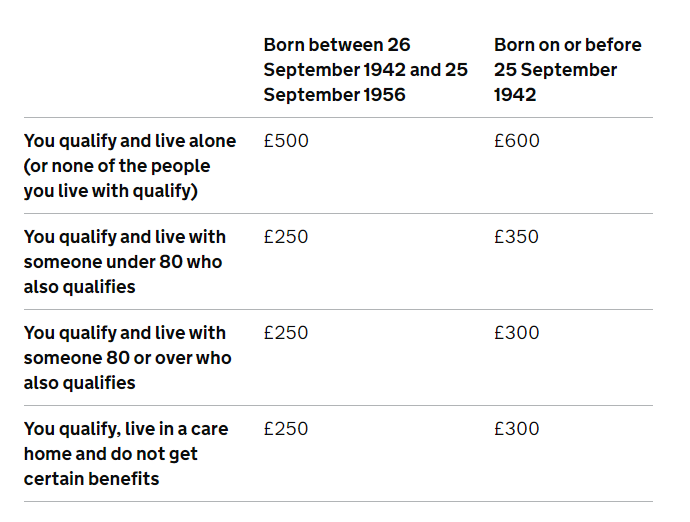Click the 'September 1956' text in the header
The image size is (690, 522).
pyautogui.click(x=334, y=95)
